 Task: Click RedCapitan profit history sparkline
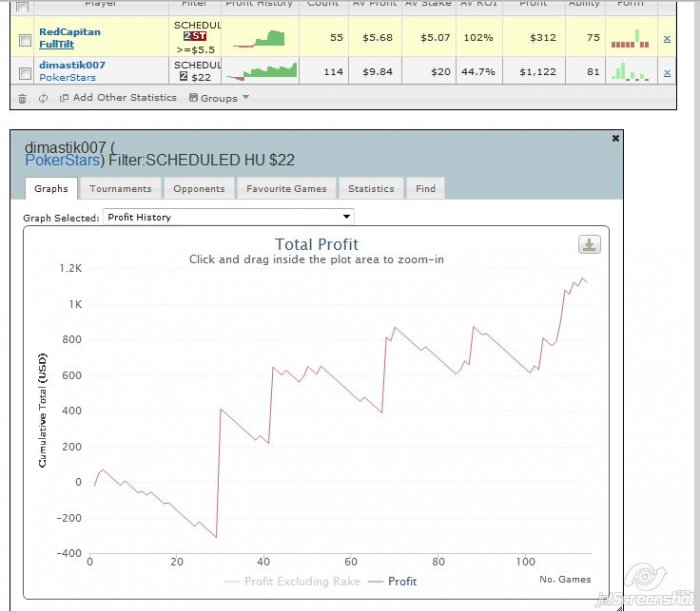(x=259, y=38)
